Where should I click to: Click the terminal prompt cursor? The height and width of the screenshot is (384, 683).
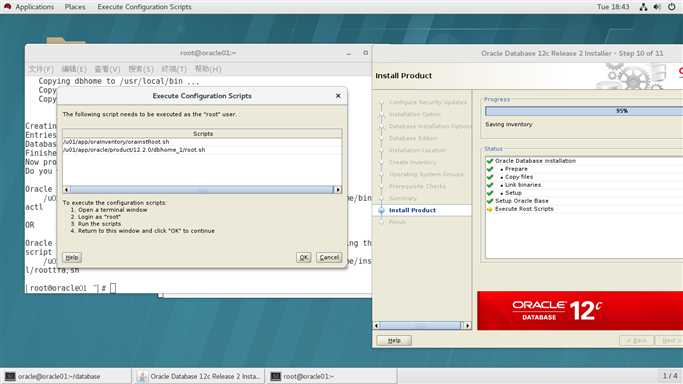(x=113, y=288)
